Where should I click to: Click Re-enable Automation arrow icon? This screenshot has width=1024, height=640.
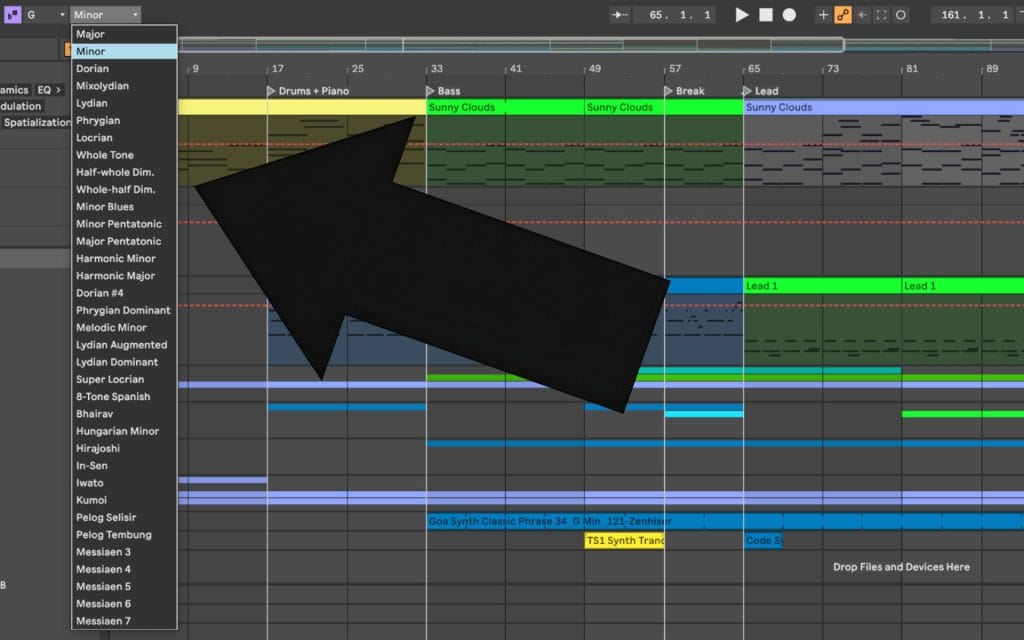point(862,15)
